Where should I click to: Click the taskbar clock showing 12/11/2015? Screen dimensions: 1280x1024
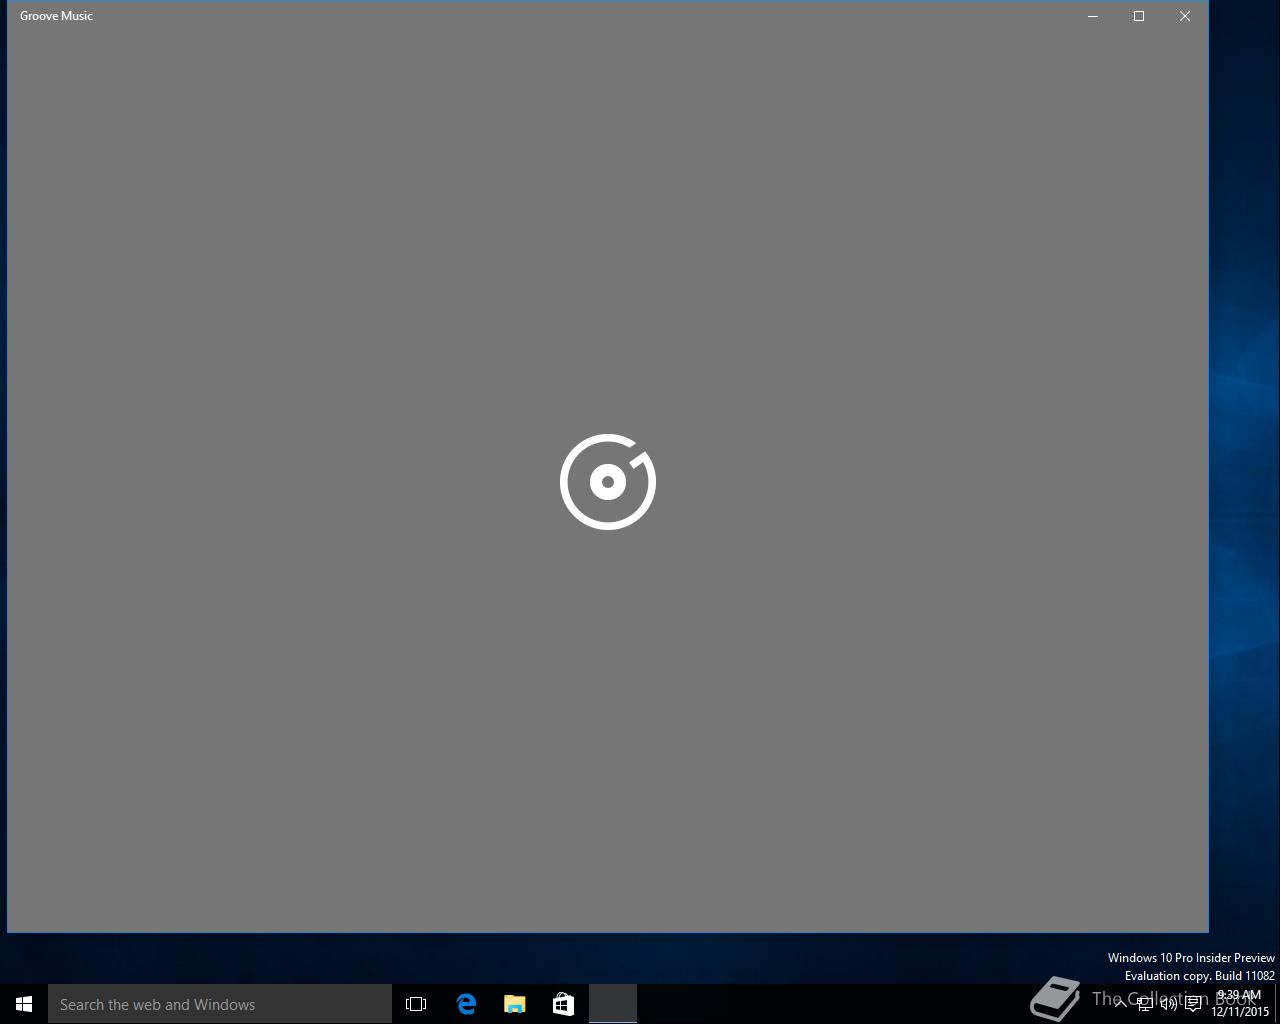point(1240,1004)
